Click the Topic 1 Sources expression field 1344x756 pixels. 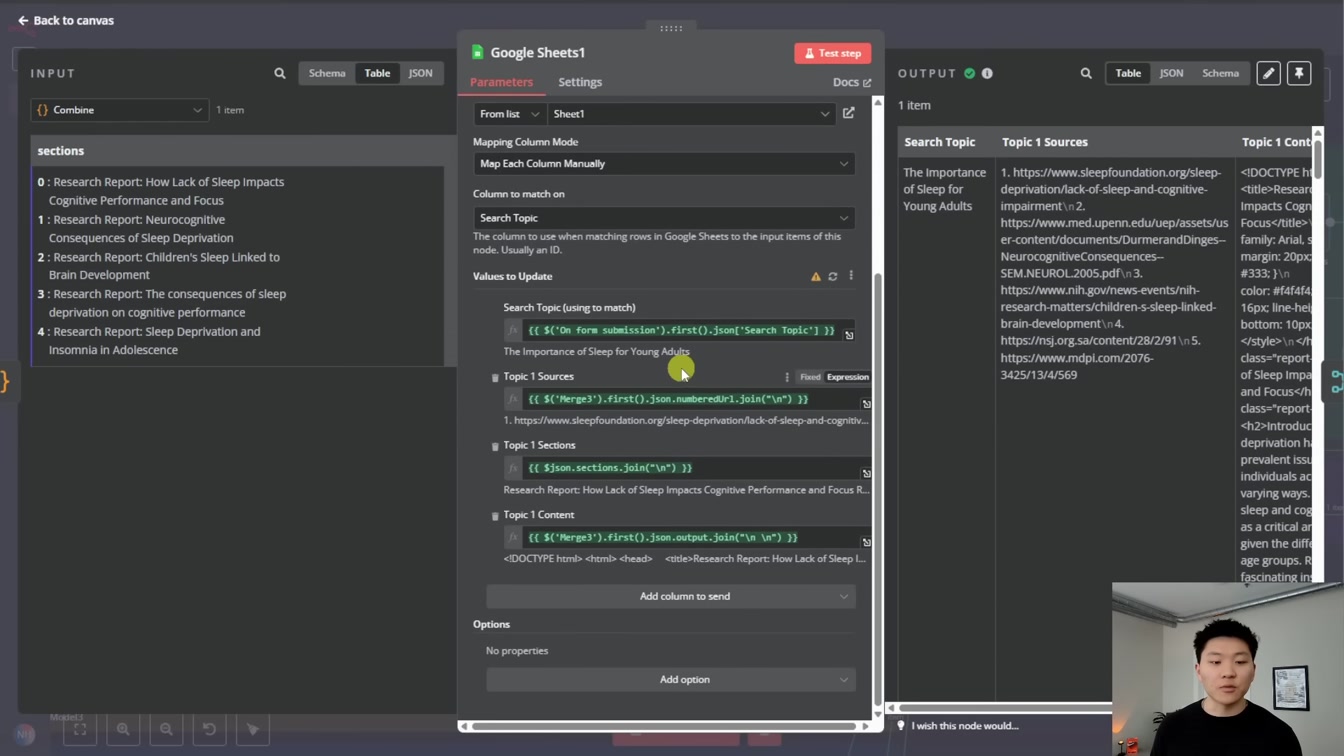(x=688, y=399)
